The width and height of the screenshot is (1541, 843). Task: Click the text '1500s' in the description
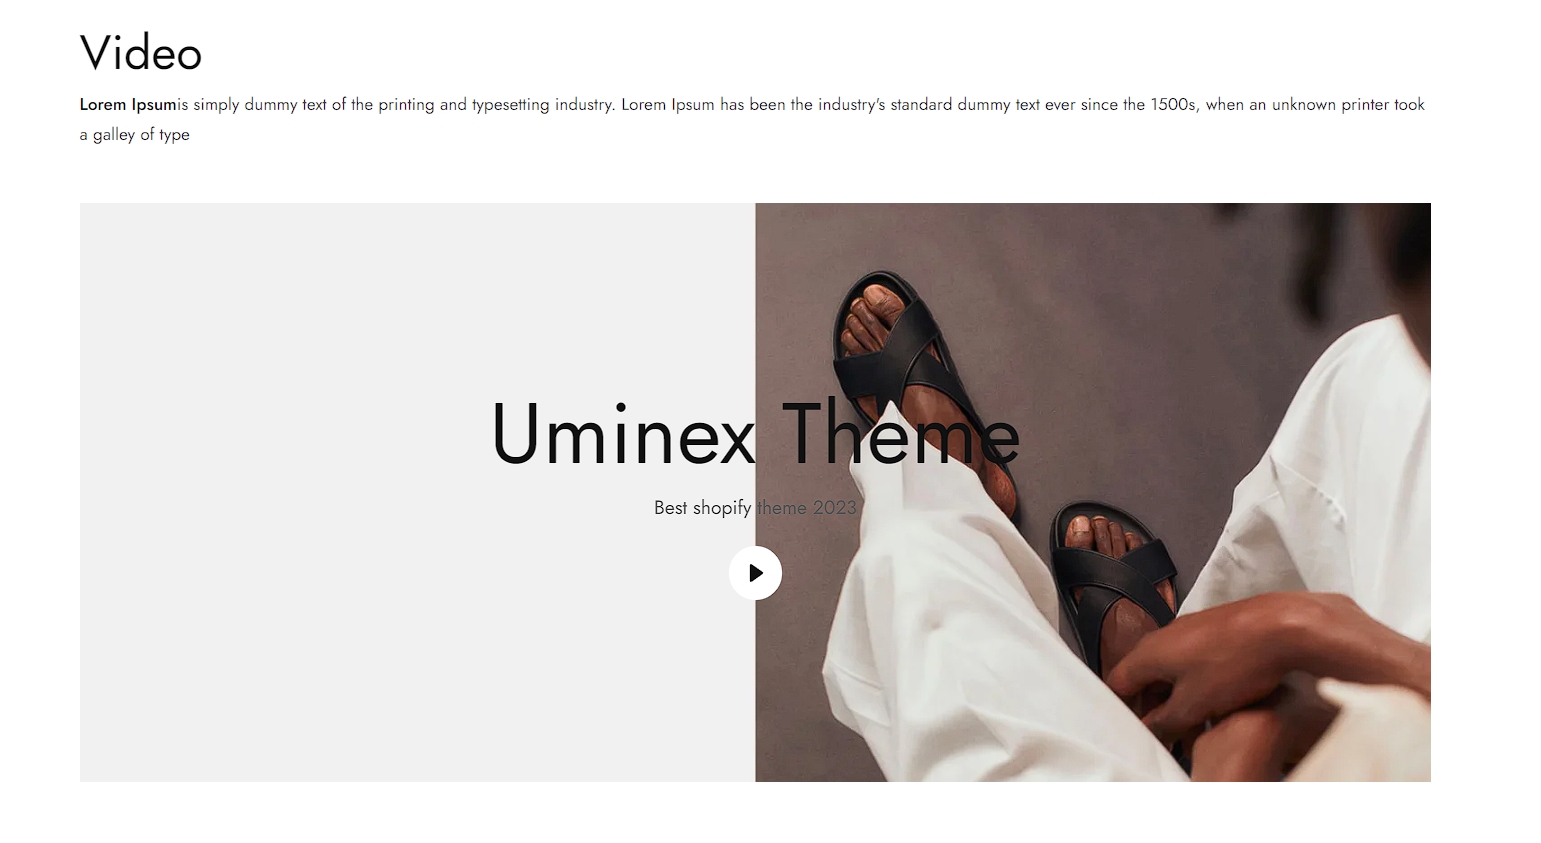pos(1173,104)
